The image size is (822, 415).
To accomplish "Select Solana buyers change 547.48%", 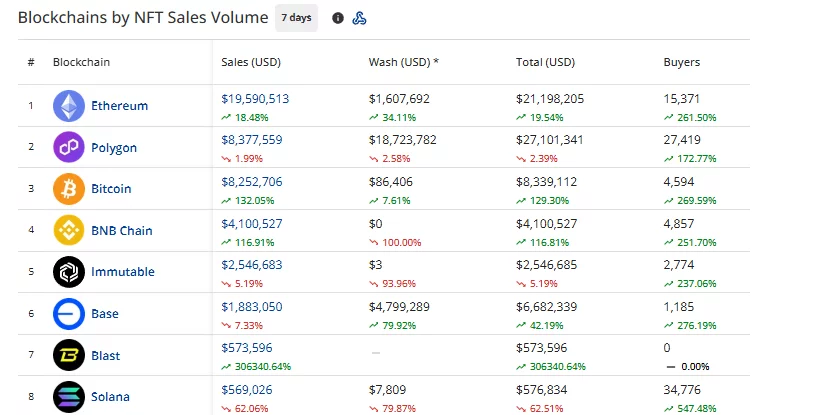I will 697,408.
